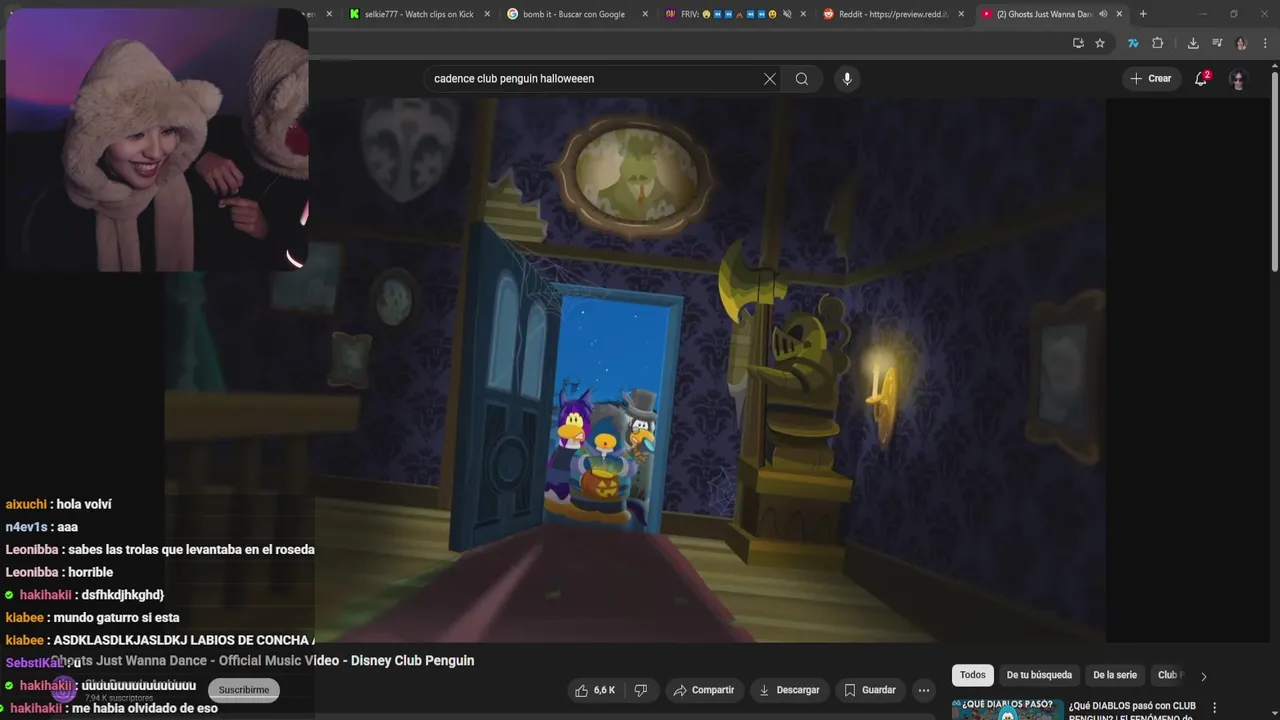The height and width of the screenshot is (720, 1280).
Task: Open the media controls icon in toolbar
Action: (1217, 43)
